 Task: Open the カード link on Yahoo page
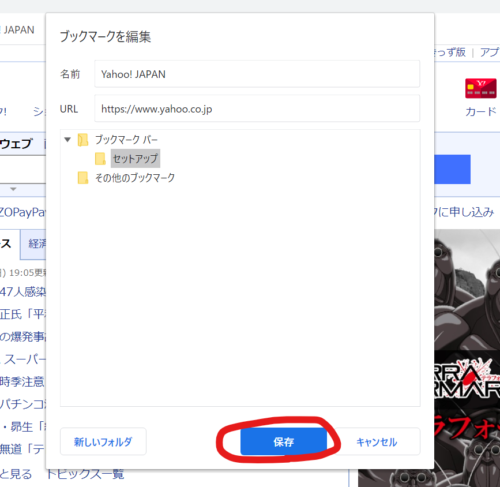pos(481,112)
